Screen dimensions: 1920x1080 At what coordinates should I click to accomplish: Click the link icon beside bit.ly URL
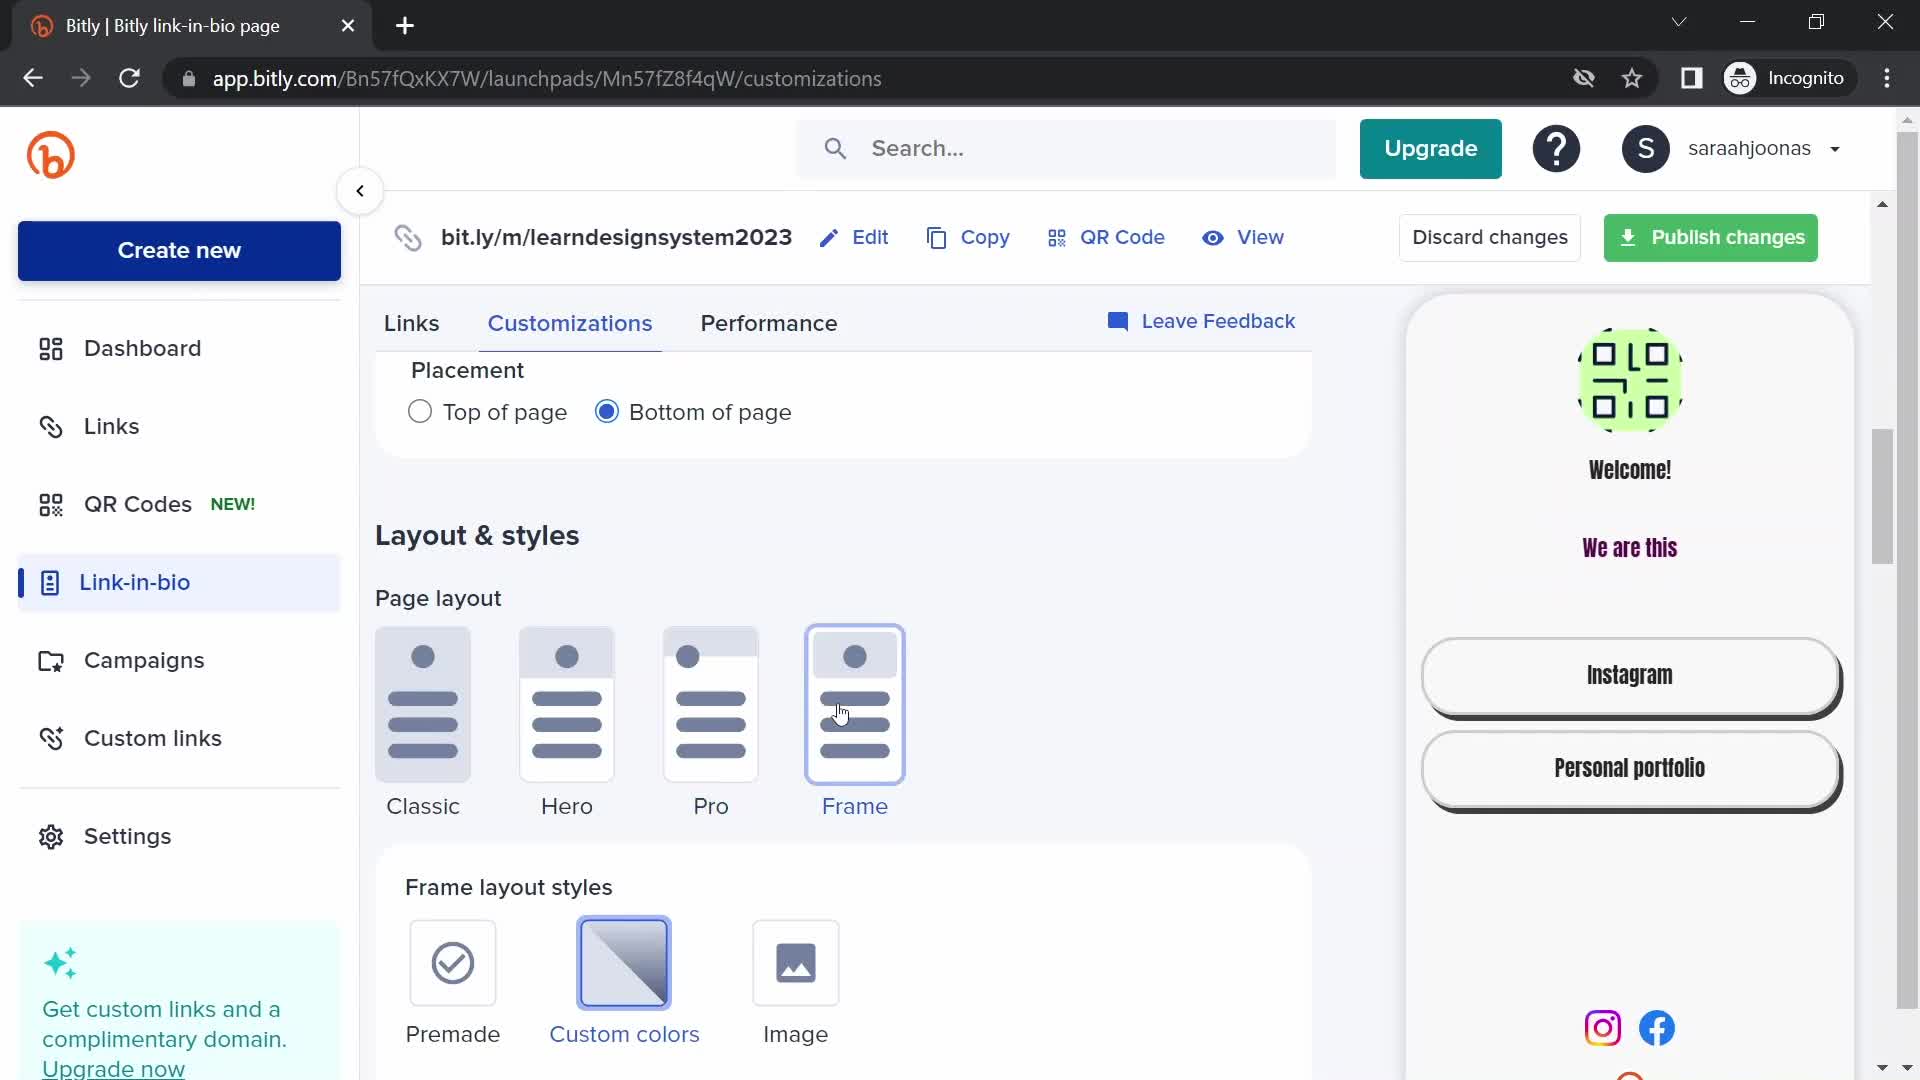click(x=408, y=238)
